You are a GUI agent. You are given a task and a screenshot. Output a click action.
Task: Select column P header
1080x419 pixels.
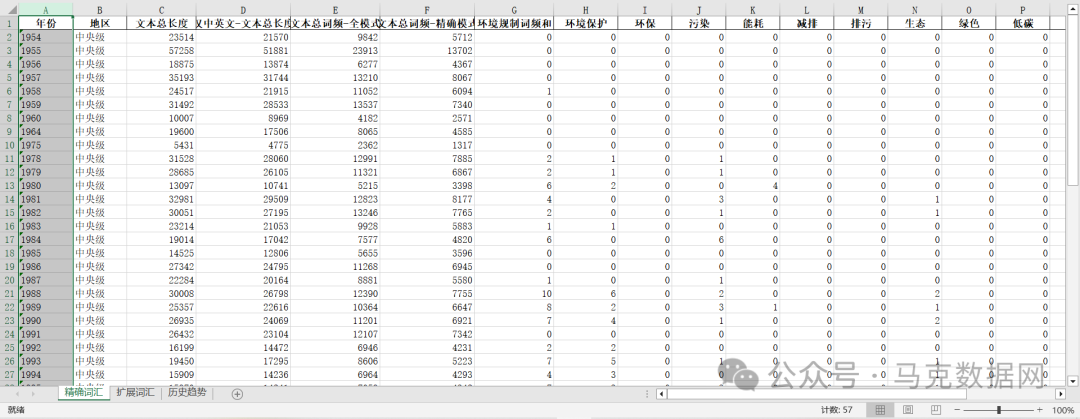[1022, 10]
